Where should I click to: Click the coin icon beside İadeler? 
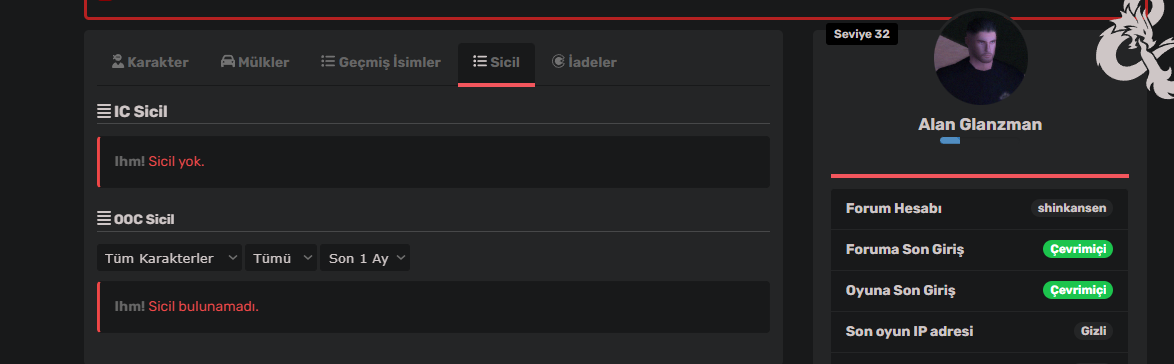(x=558, y=61)
